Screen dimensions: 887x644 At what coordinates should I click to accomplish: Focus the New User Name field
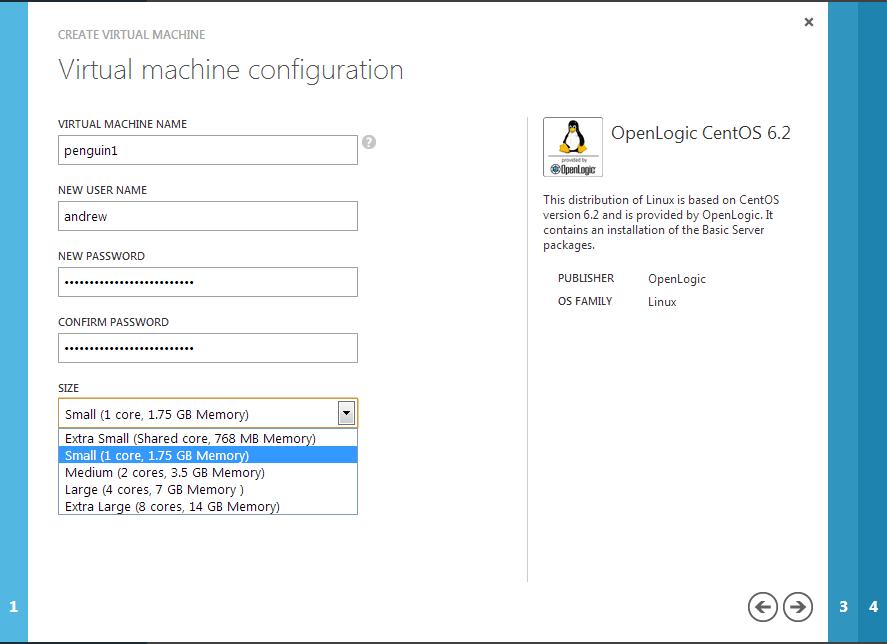click(207, 216)
